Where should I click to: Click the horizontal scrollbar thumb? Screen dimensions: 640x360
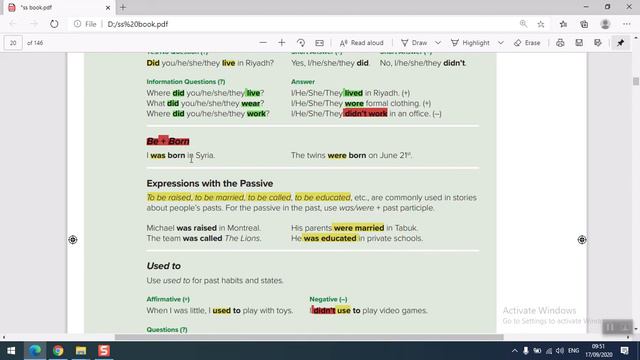tap(309, 337)
